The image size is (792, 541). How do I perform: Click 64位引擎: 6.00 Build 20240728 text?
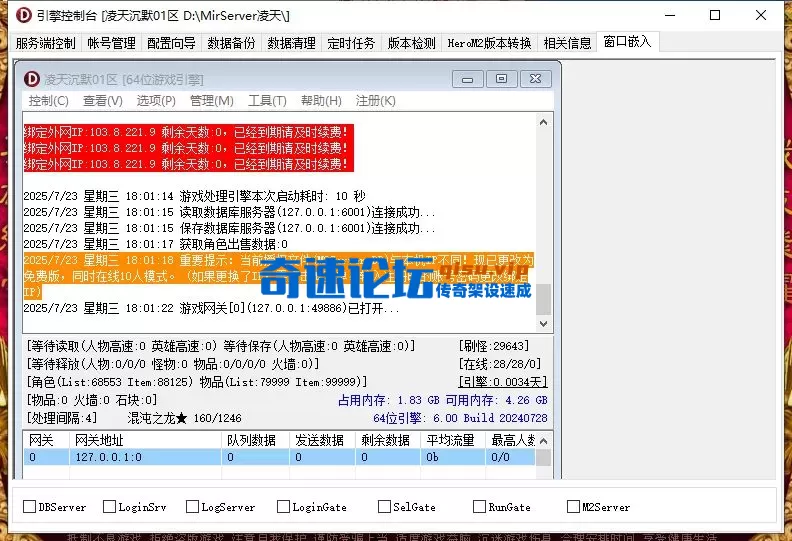[460, 418]
